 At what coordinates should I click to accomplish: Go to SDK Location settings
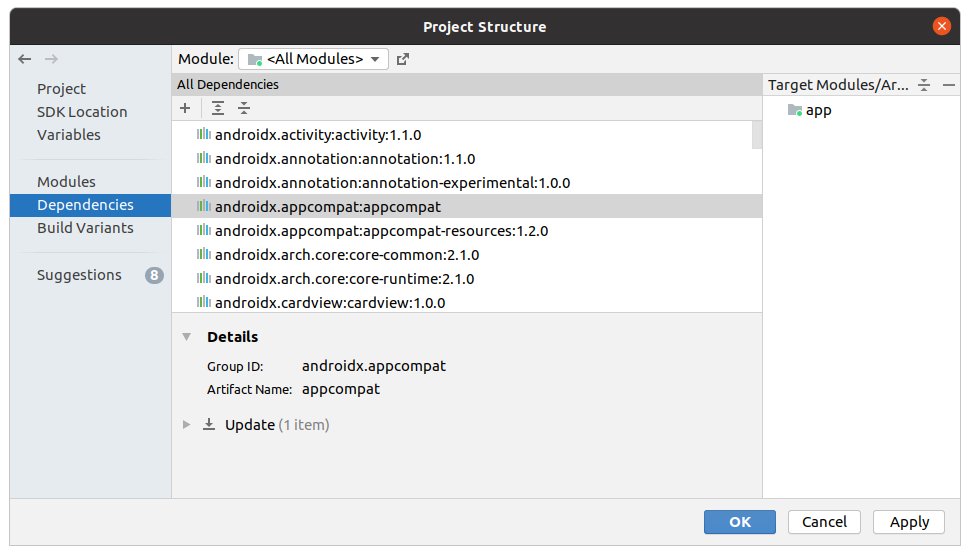click(82, 112)
